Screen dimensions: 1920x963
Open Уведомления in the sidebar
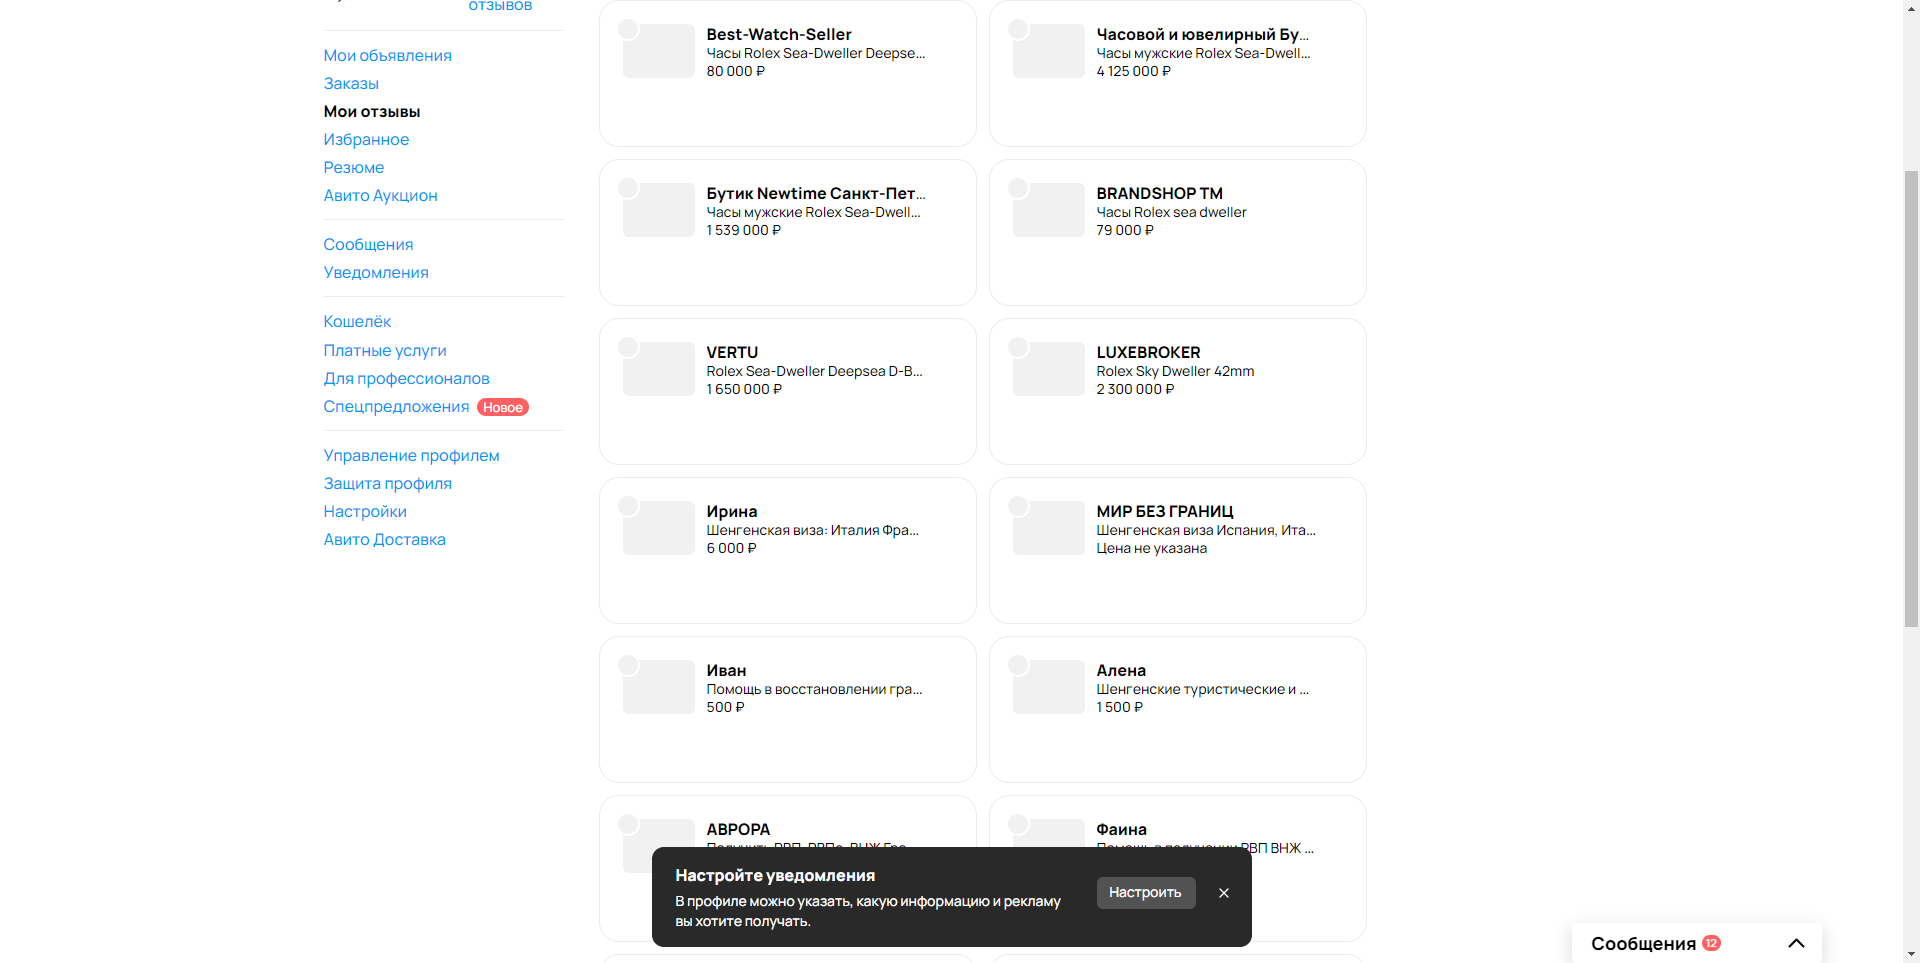click(x=376, y=272)
